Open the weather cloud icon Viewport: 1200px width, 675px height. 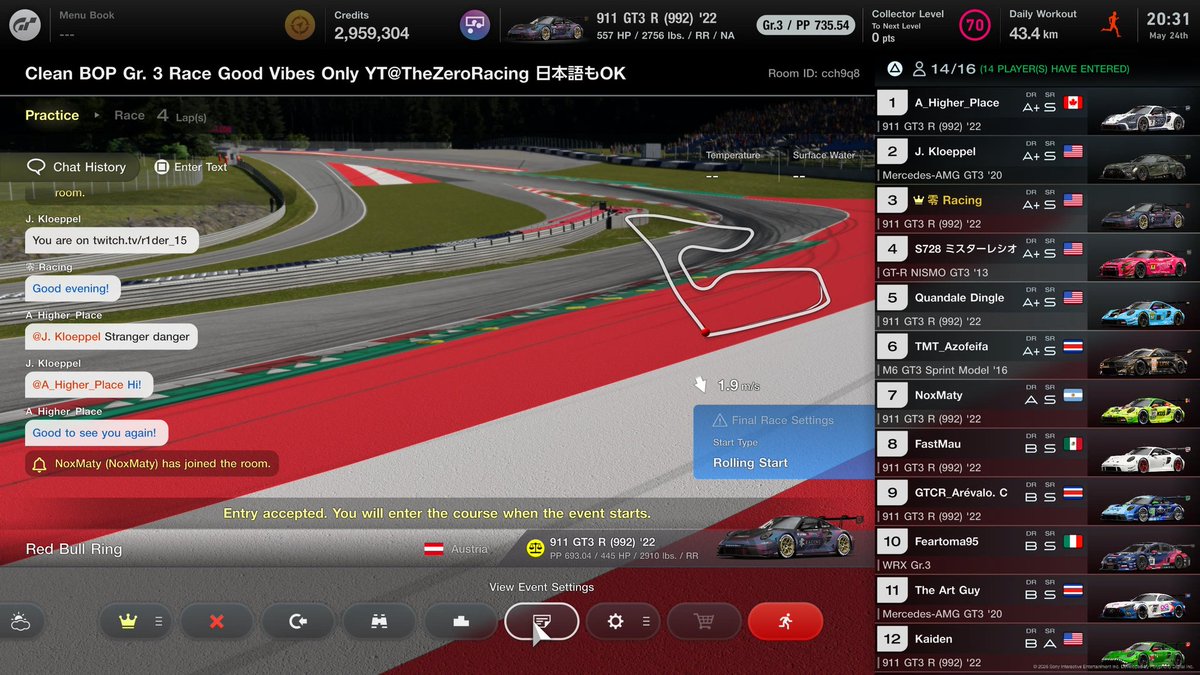point(20,621)
